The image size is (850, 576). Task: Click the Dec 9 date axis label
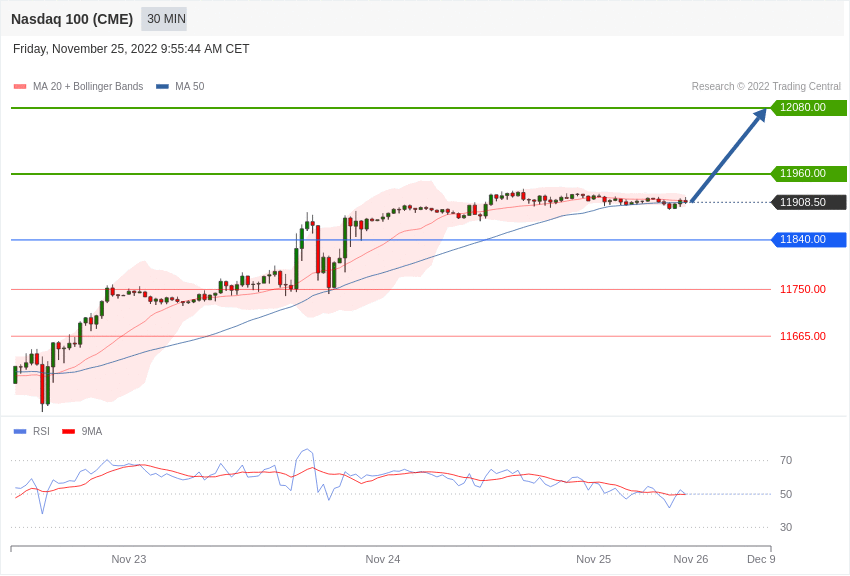point(761,559)
